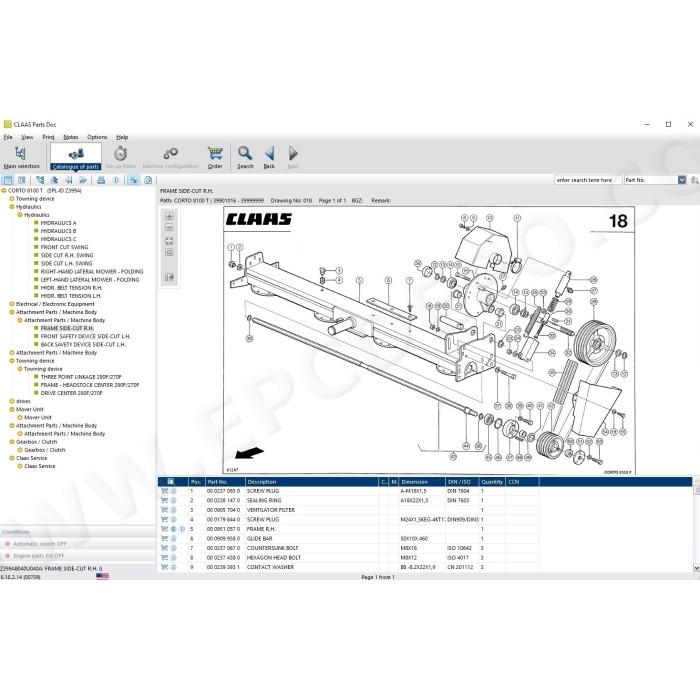Zoom in on the drawing with plus button

(169, 216)
